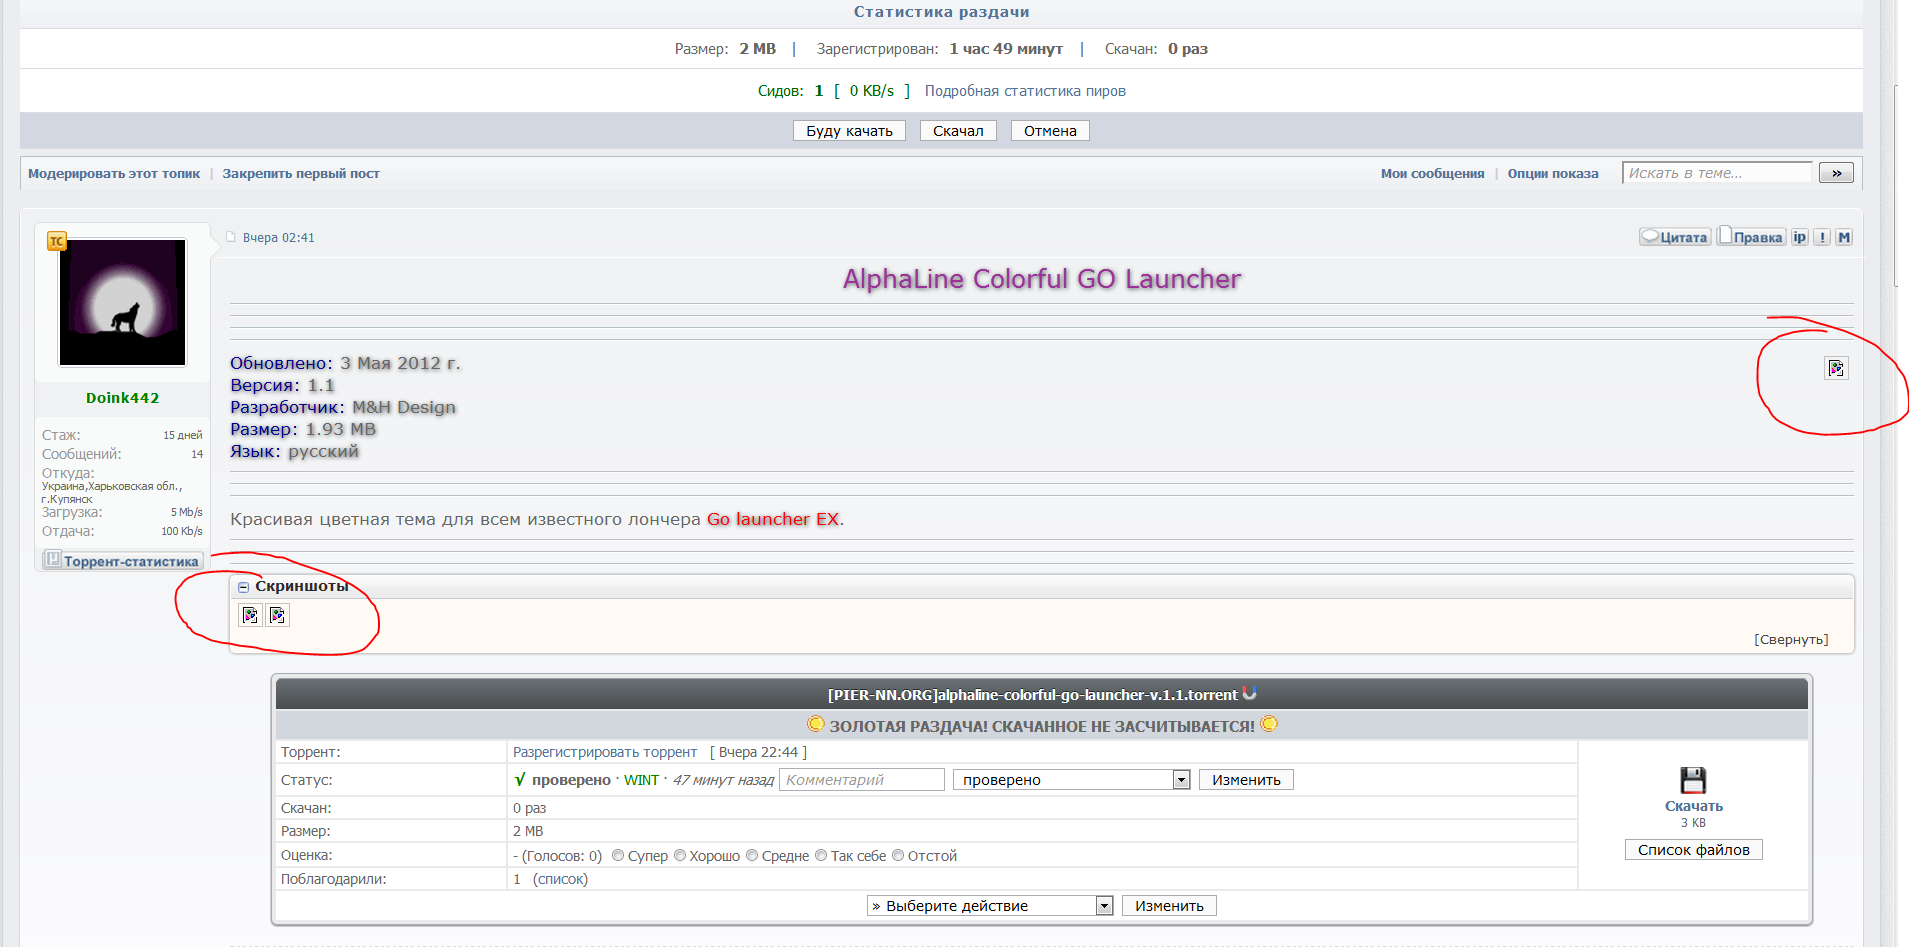The height and width of the screenshot is (947, 1909).
Task: Collapse the 'Скриншоты' spoiler
Action: pyautogui.click(x=244, y=587)
